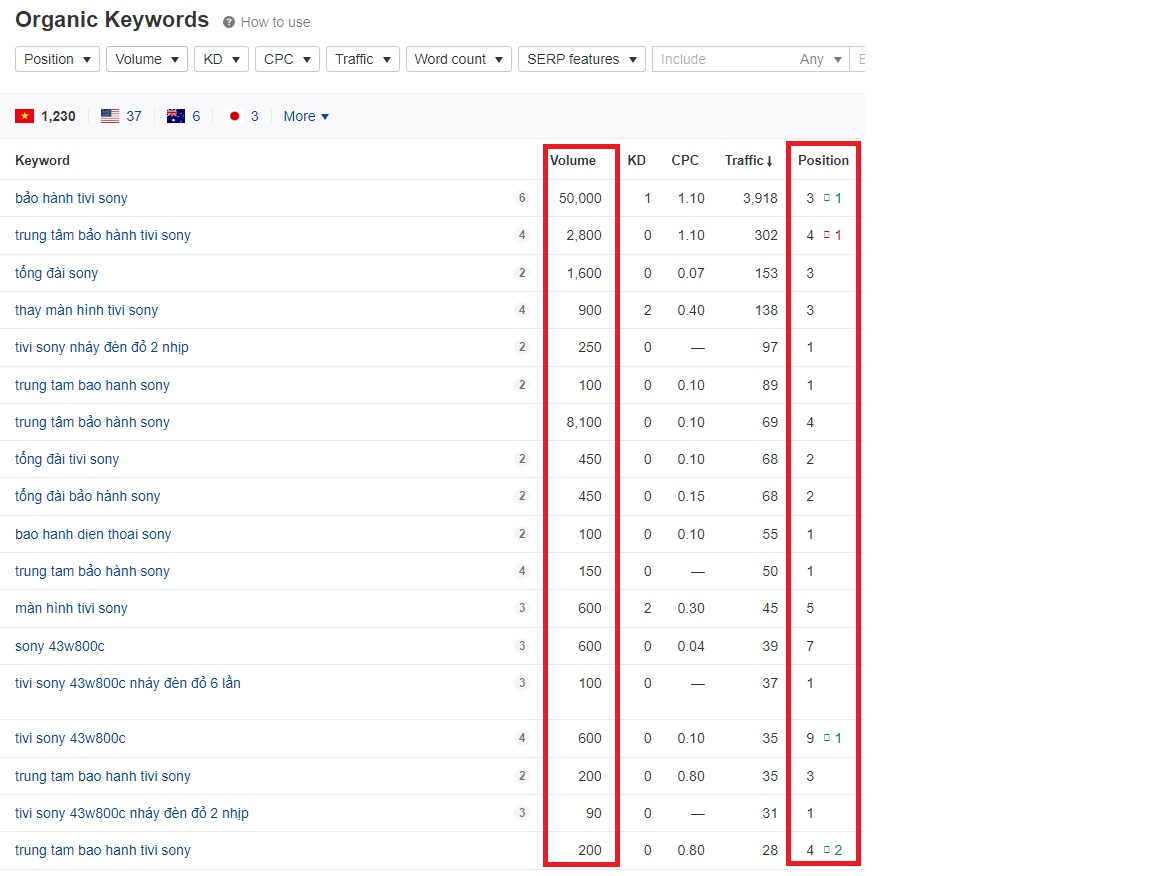Sort table by Volume column header

(573, 160)
